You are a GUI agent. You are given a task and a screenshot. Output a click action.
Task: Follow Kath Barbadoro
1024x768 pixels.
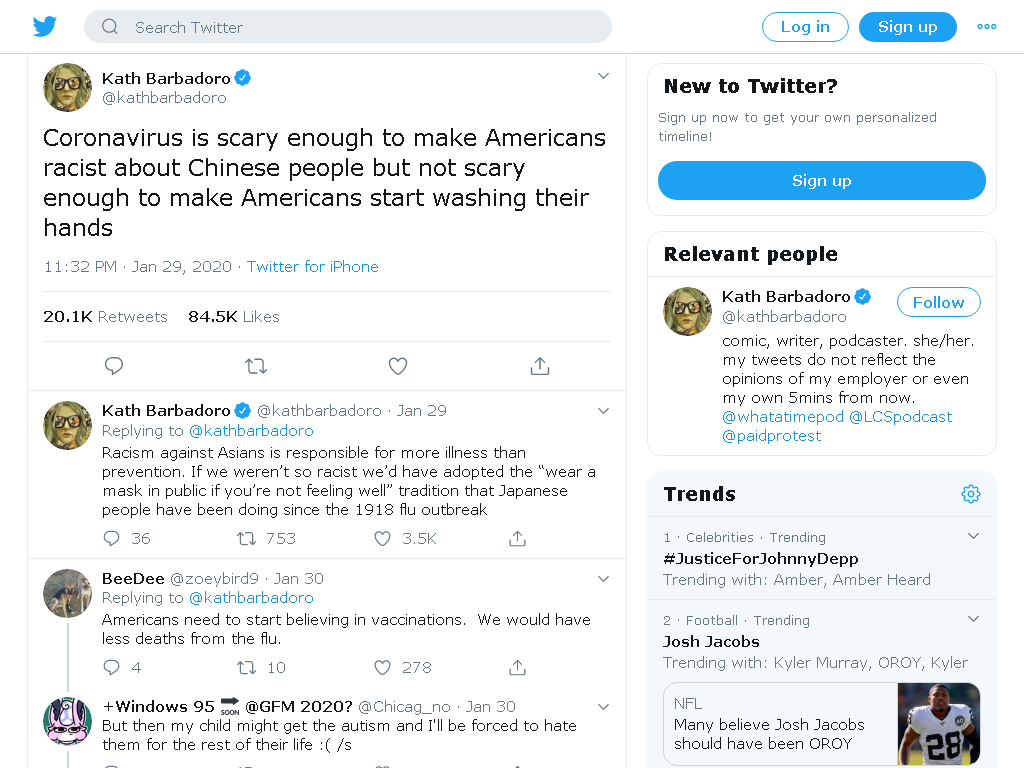(938, 302)
